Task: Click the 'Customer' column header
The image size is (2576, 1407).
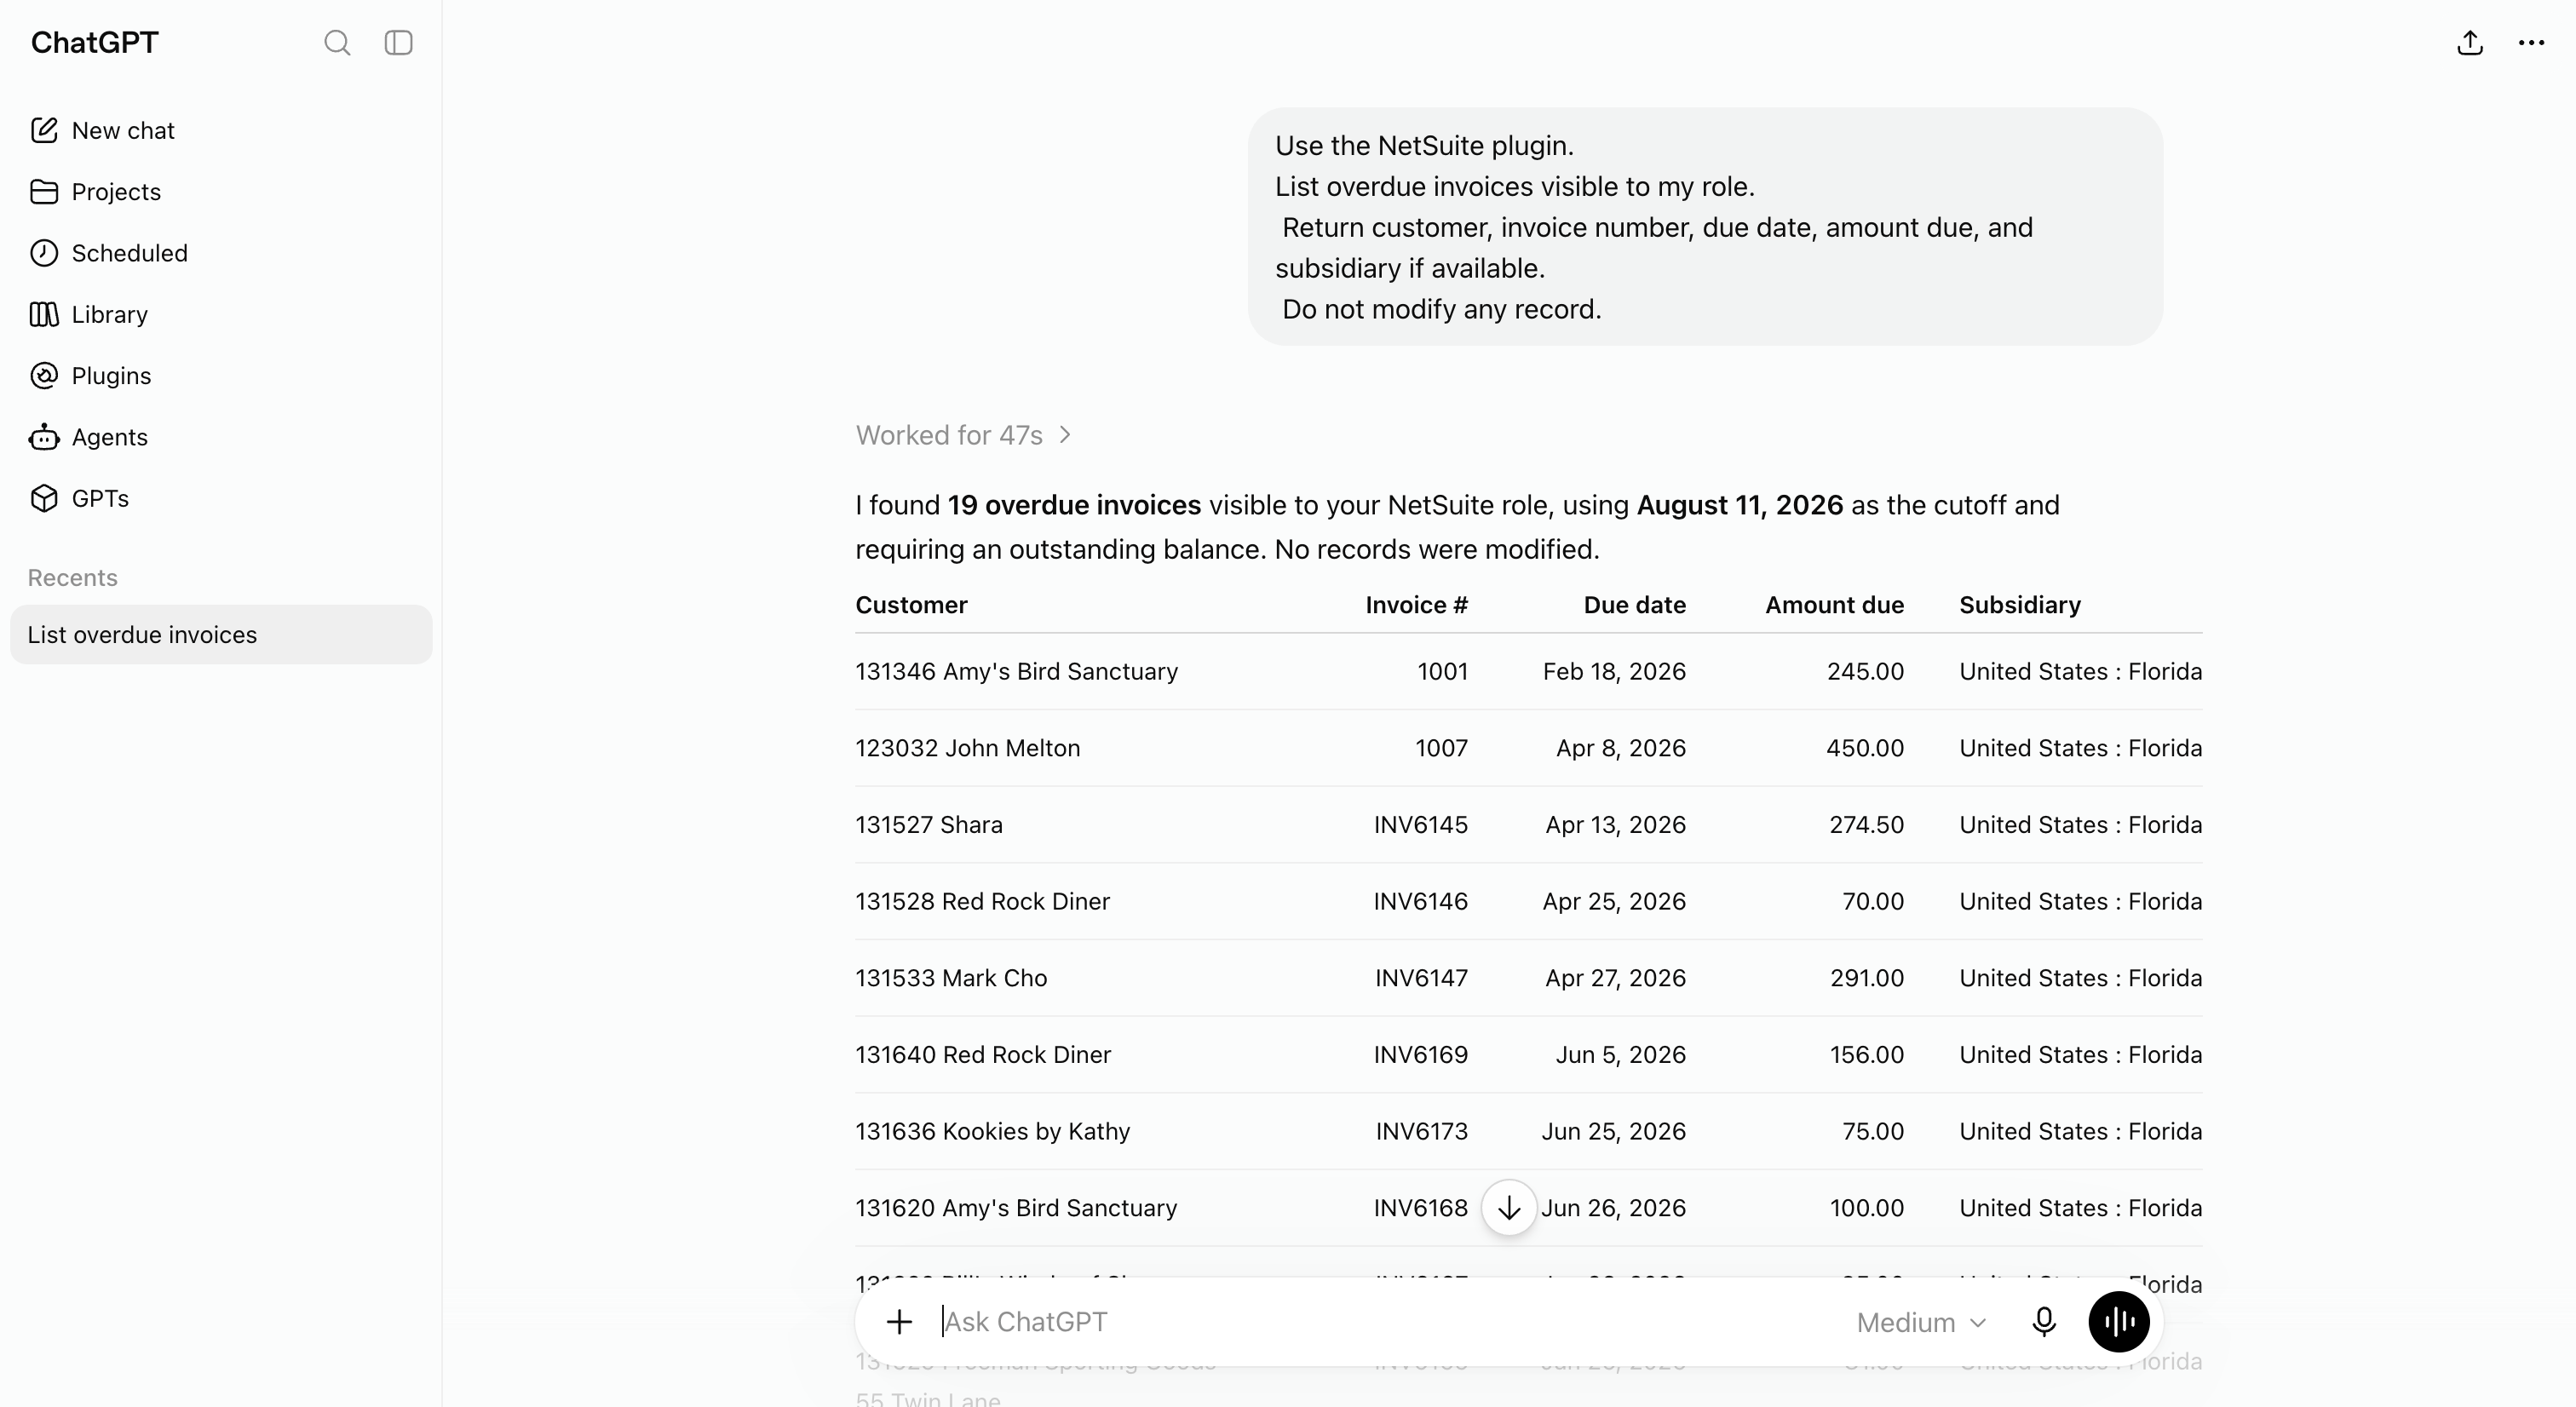Action: pyautogui.click(x=911, y=605)
